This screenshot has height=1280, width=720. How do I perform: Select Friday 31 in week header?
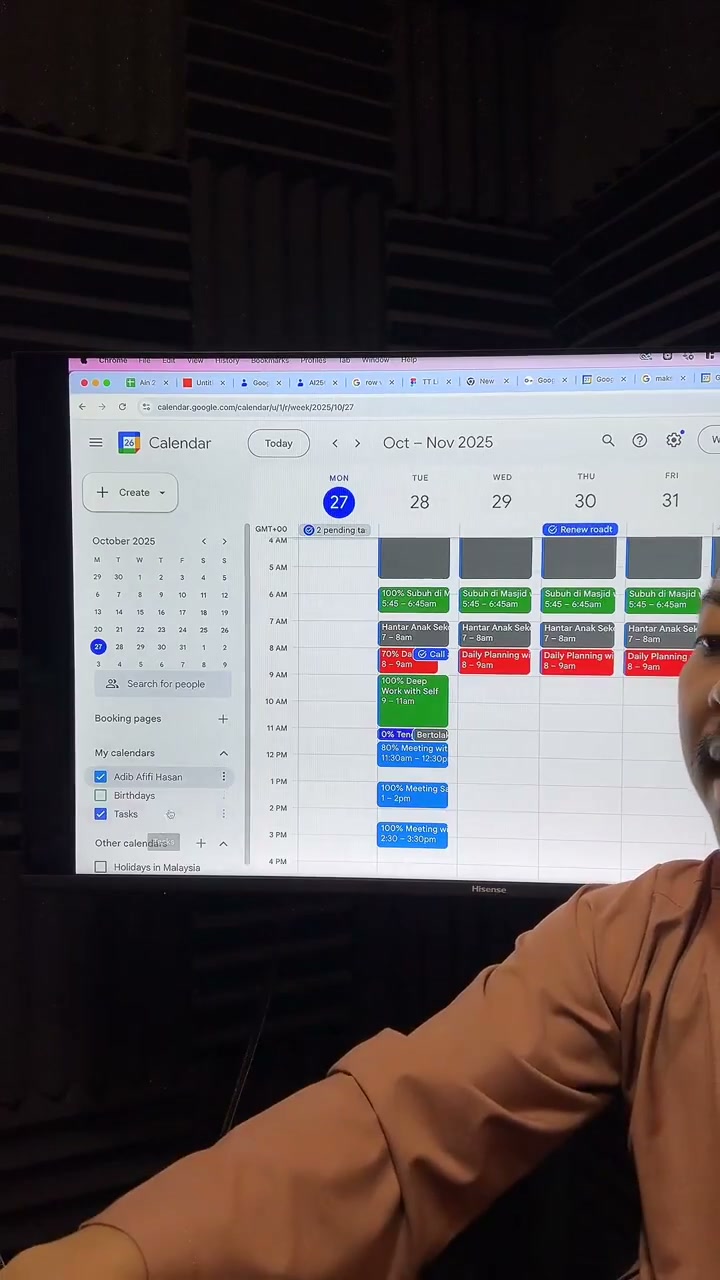(x=670, y=501)
